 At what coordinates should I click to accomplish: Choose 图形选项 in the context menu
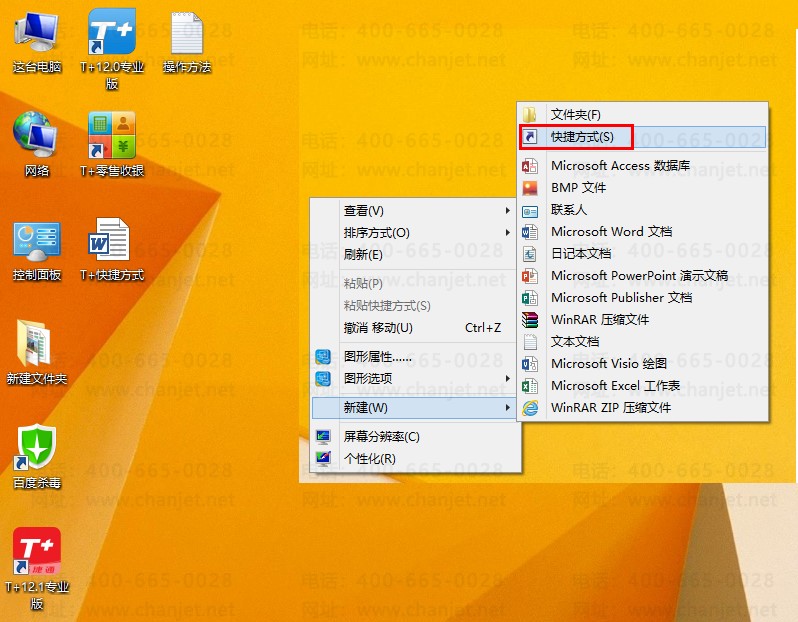point(416,379)
